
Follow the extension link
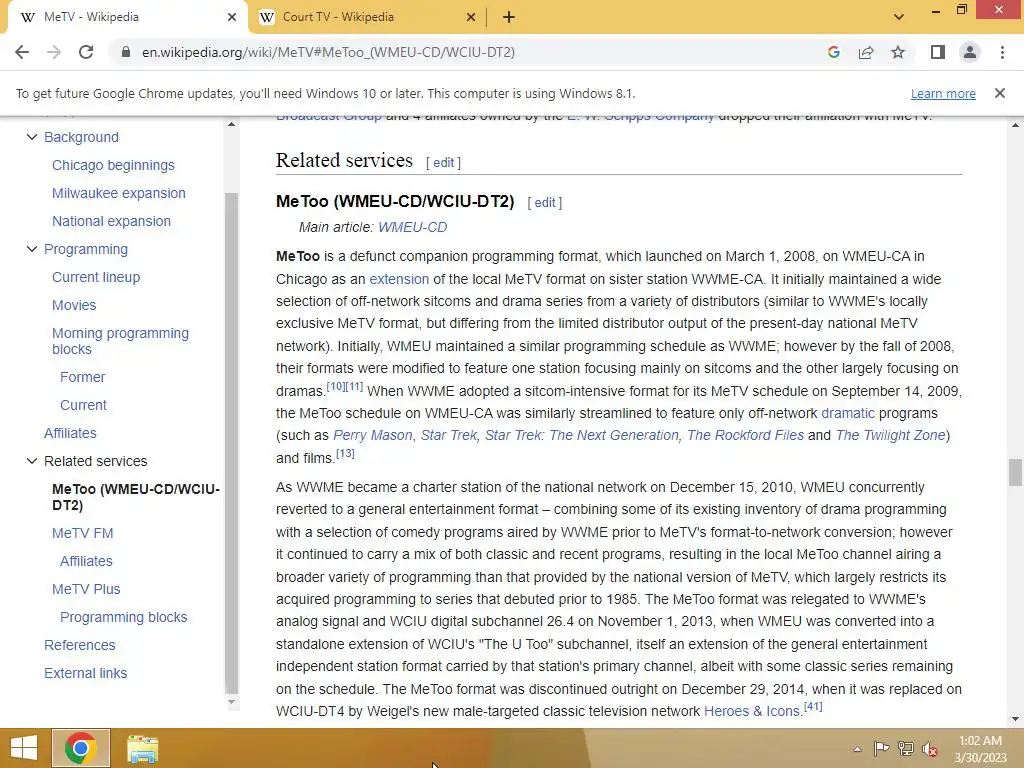coord(399,279)
